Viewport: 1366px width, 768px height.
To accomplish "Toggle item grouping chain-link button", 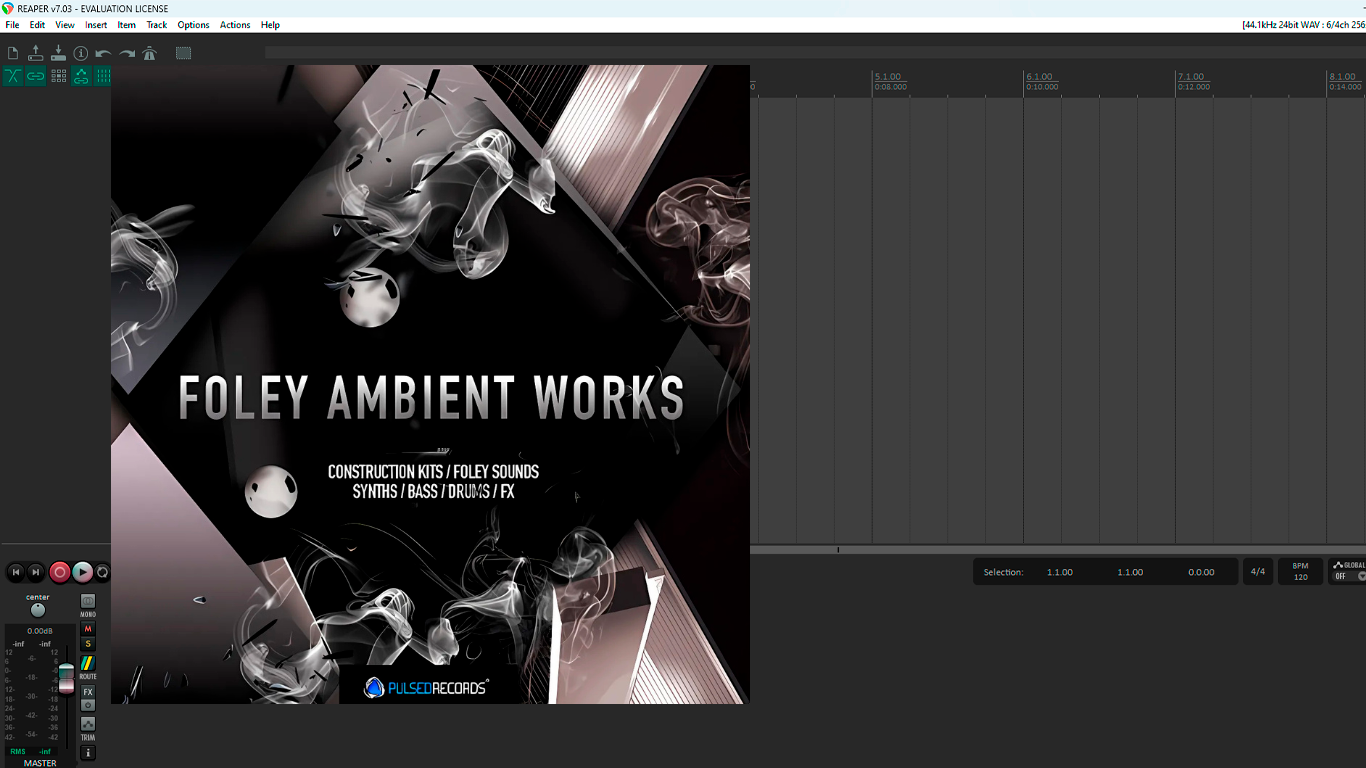I will pyautogui.click(x=36, y=76).
